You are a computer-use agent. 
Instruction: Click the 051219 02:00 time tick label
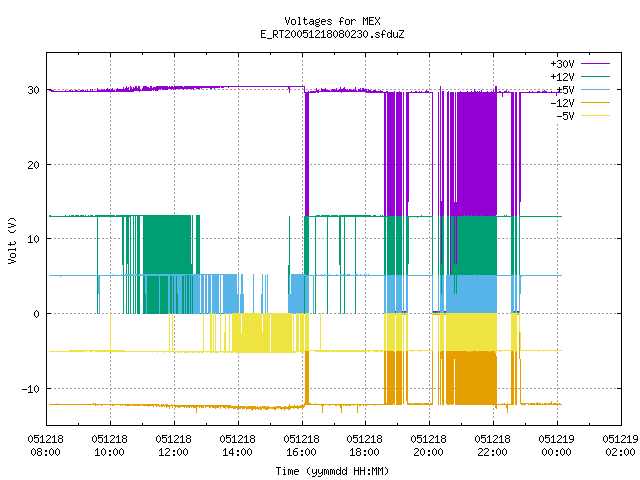click(621, 446)
